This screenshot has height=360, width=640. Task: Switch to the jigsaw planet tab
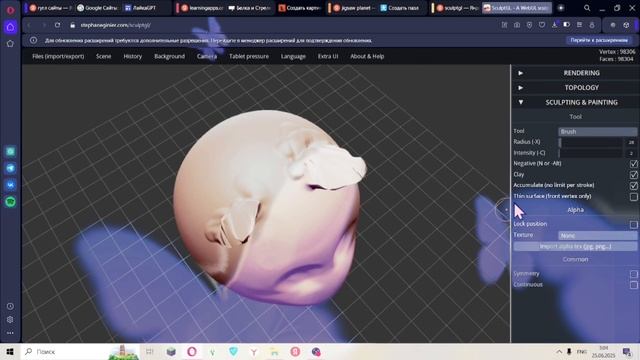pos(352,8)
